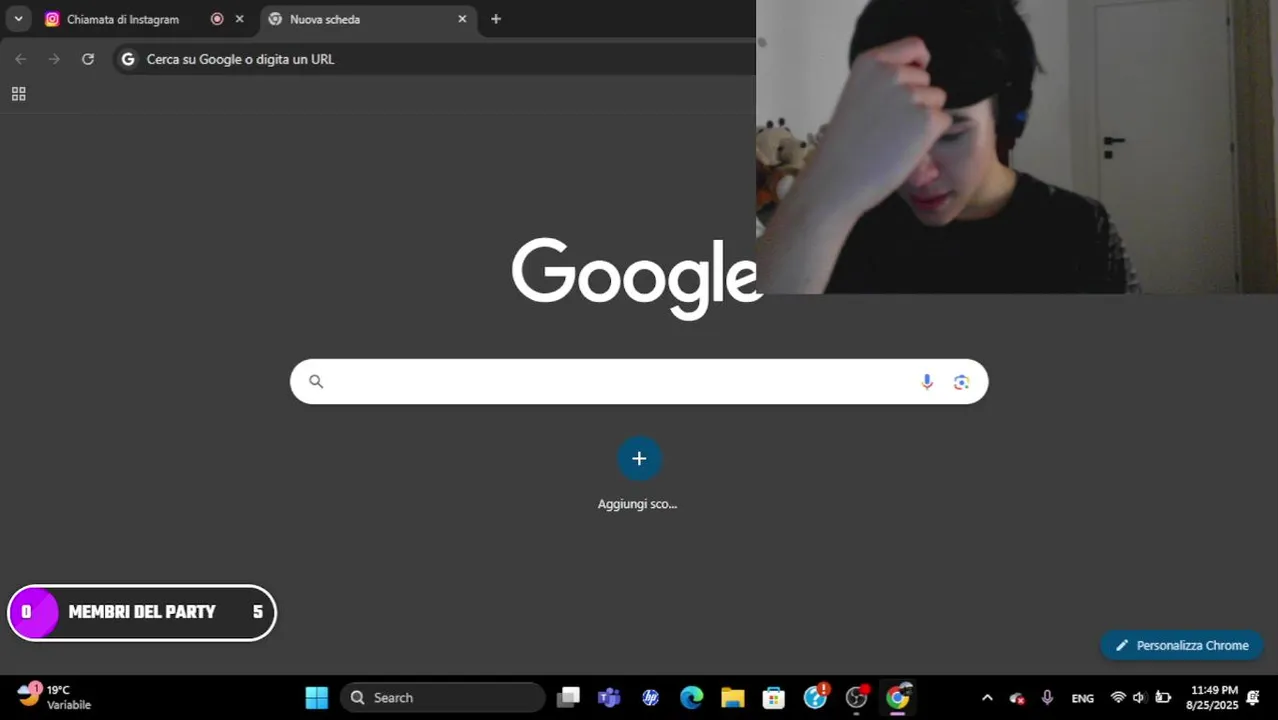The height and width of the screenshot is (720, 1278).
Task: Click the browser forward arrow
Action: coord(54,59)
